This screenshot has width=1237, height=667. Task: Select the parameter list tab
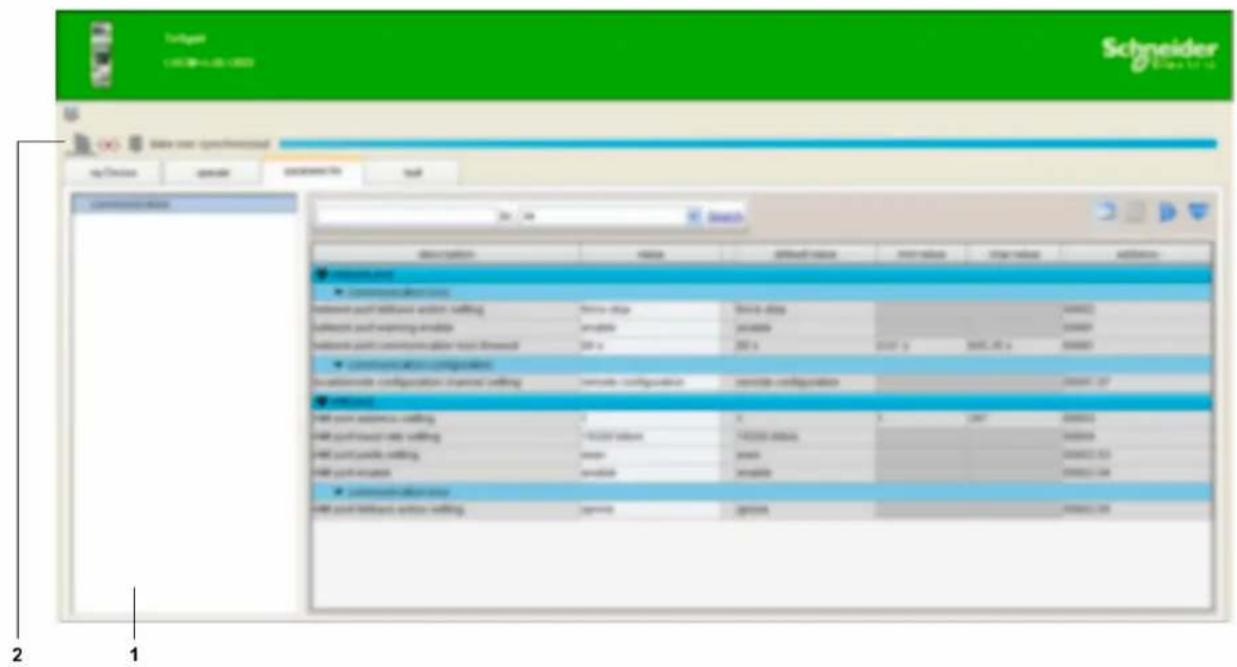tap(312, 172)
